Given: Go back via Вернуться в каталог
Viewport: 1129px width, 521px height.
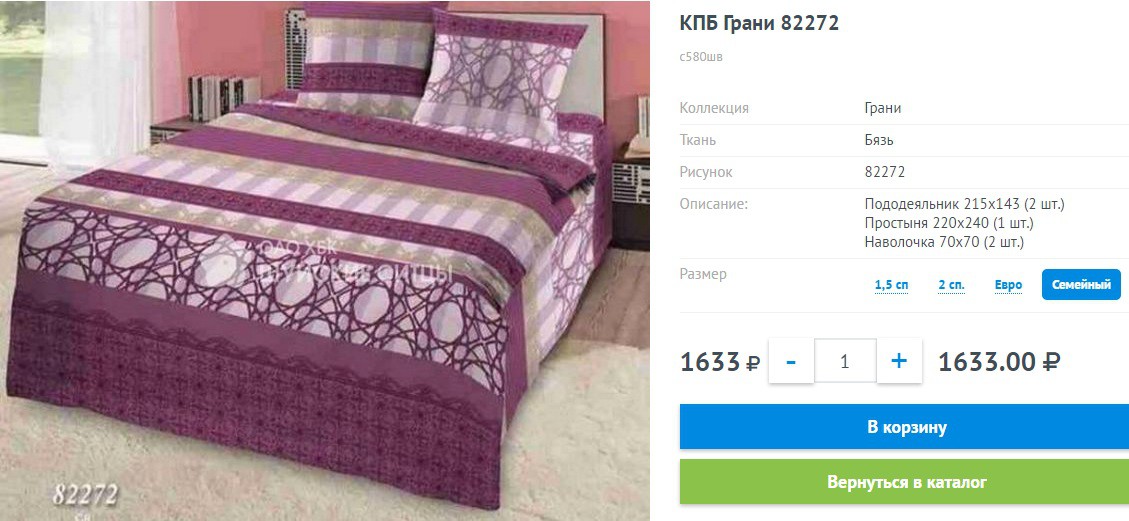Looking at the screenshot, I should pos(904,481).
